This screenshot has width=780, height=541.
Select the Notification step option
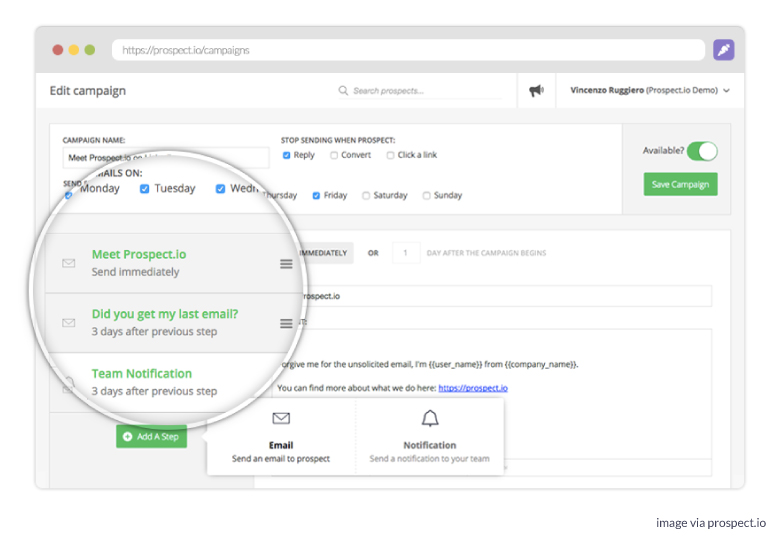(430, 437)
